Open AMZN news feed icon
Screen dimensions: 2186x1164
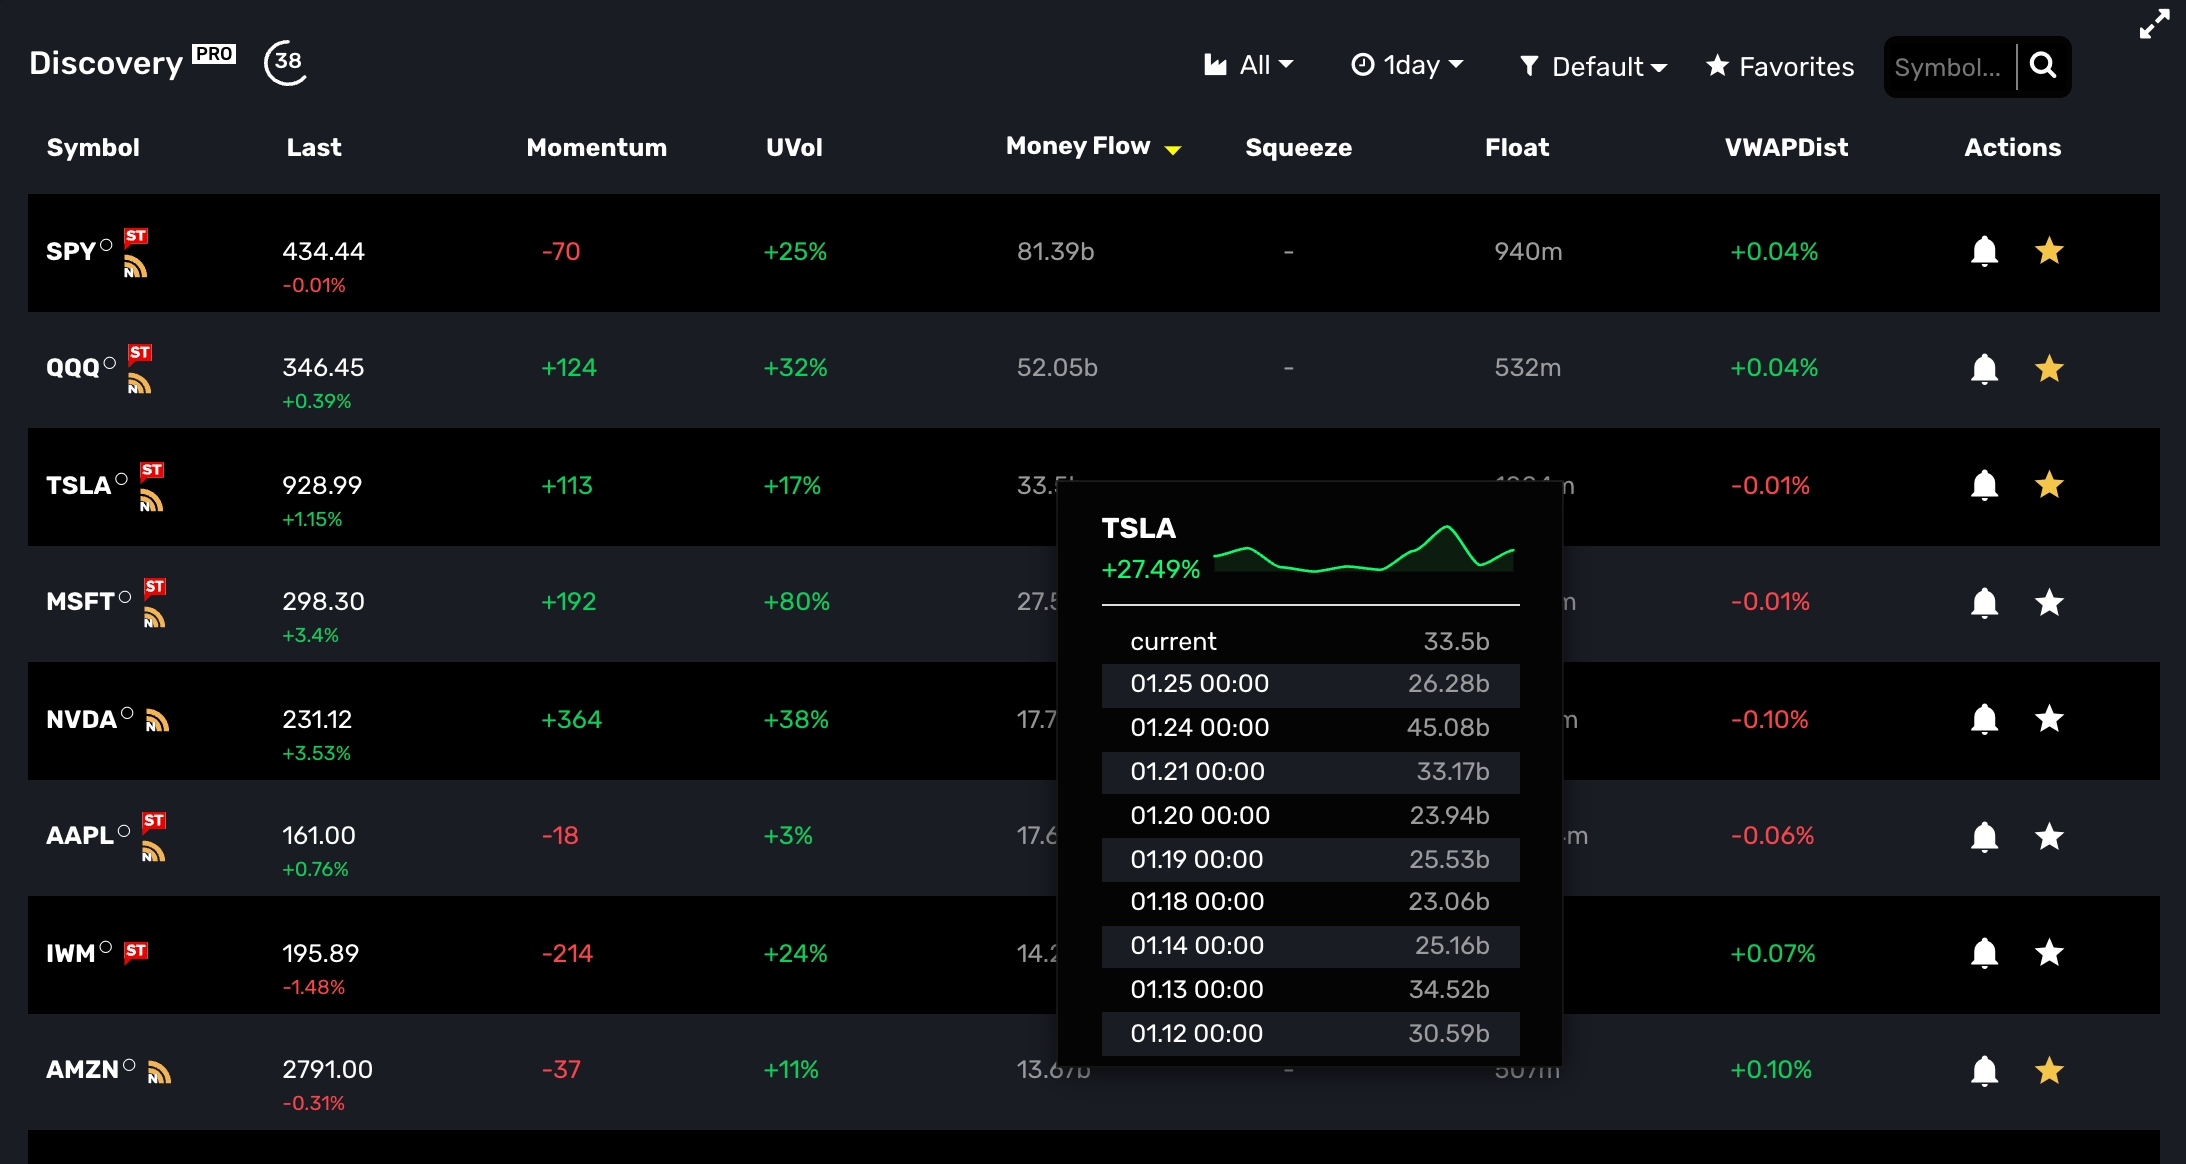(159, 1072)
